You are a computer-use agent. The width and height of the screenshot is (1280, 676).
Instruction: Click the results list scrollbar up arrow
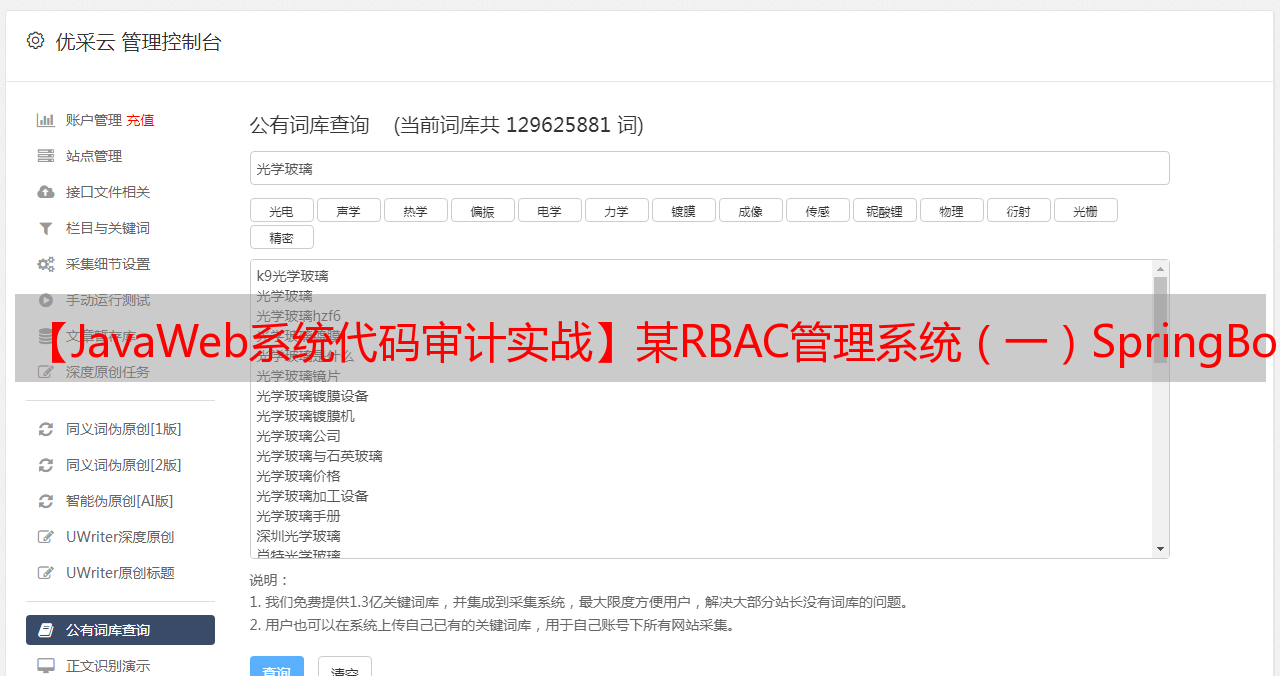(1160, 268)
